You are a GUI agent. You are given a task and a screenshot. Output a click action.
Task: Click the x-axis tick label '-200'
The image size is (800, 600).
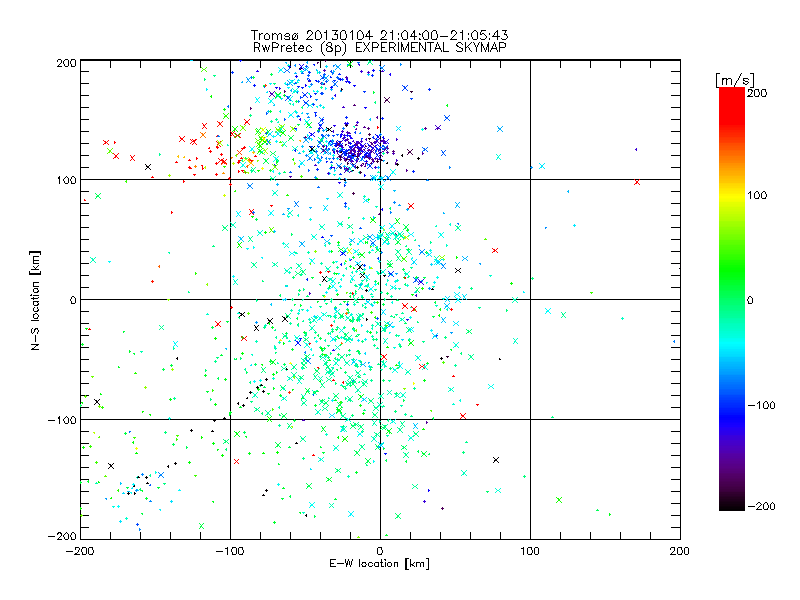pyautogui.click(x=80, y=551)
